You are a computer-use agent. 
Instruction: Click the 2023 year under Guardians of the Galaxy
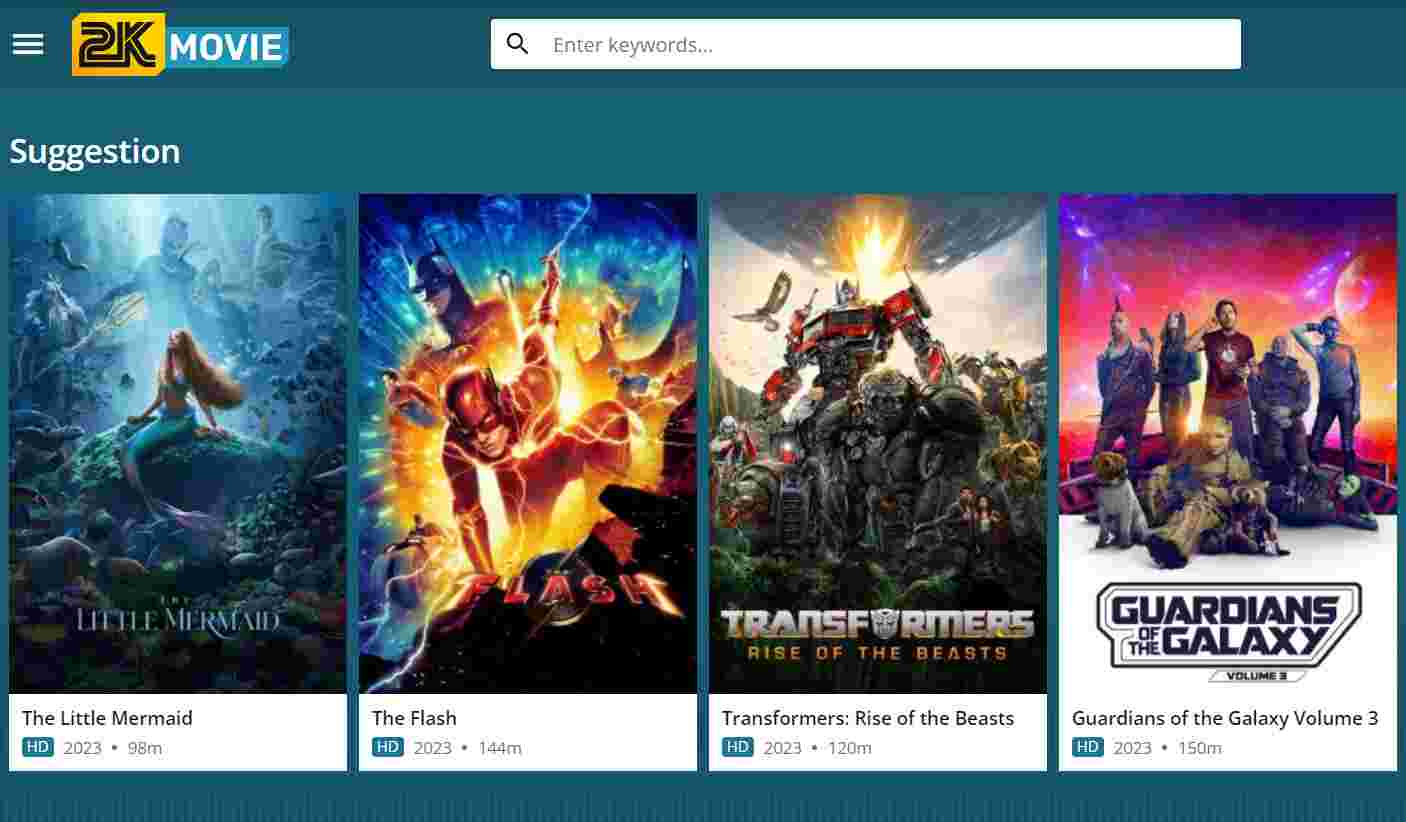pos(1133,748)
